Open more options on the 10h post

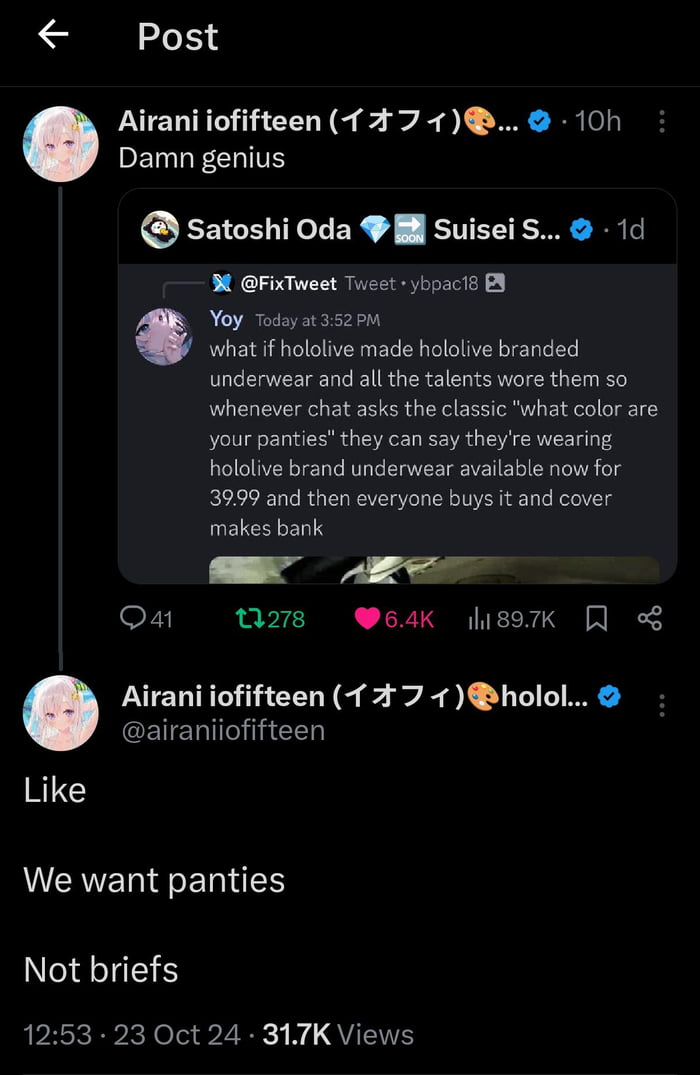[x=662, y=122]
